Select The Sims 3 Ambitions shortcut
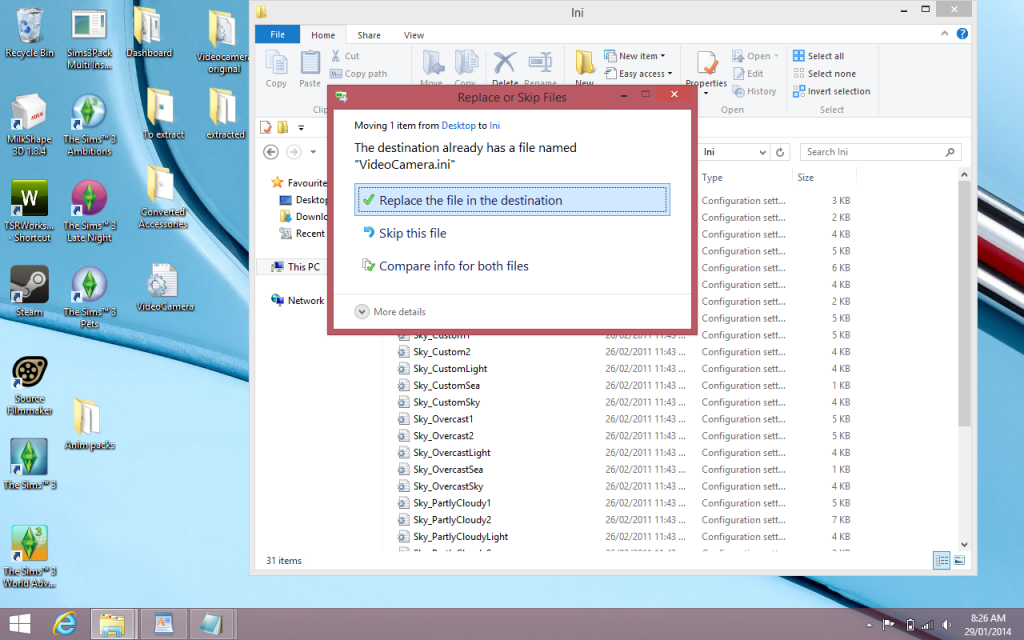Screen dimensions: 1024x640 [89, 124]
